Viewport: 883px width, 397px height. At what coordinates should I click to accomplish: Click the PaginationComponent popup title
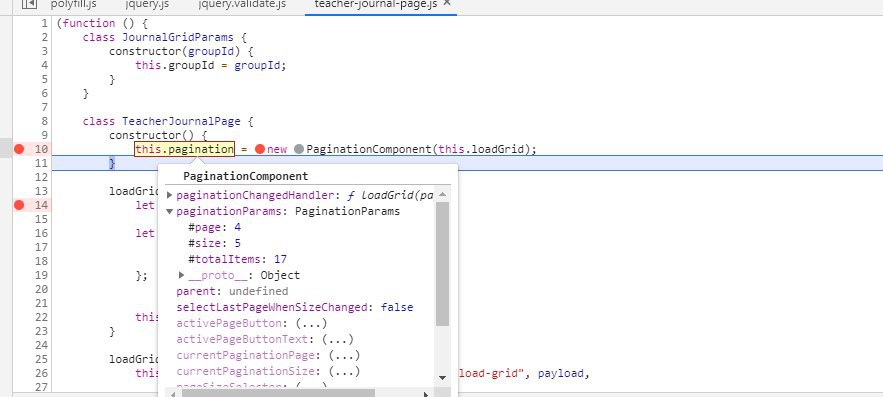[246, 176]
